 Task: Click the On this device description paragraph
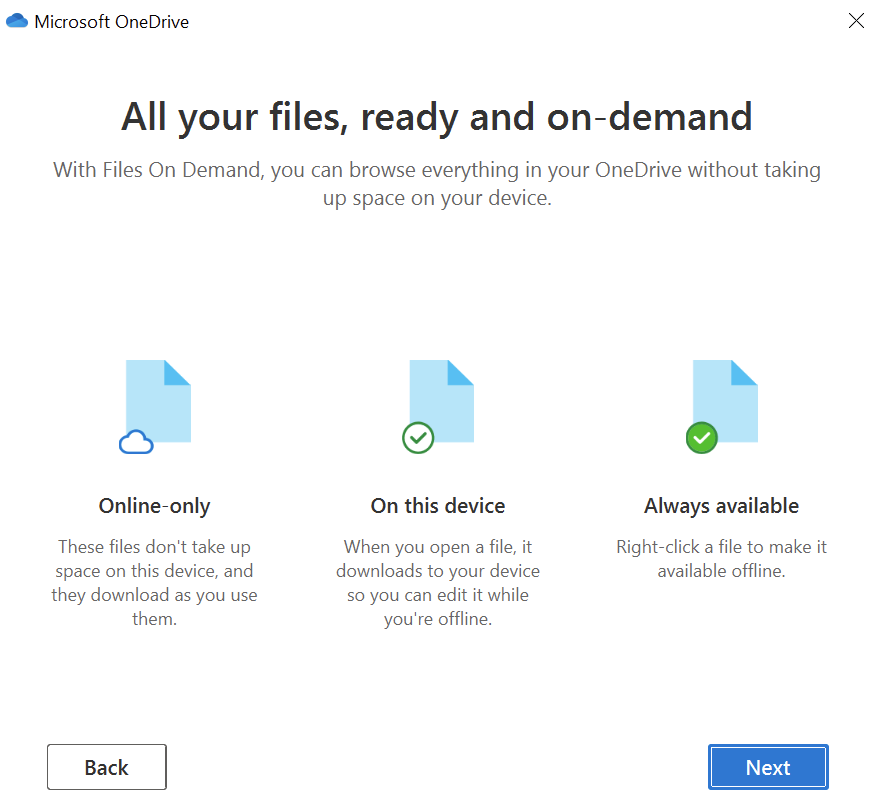tap(438, 583)
